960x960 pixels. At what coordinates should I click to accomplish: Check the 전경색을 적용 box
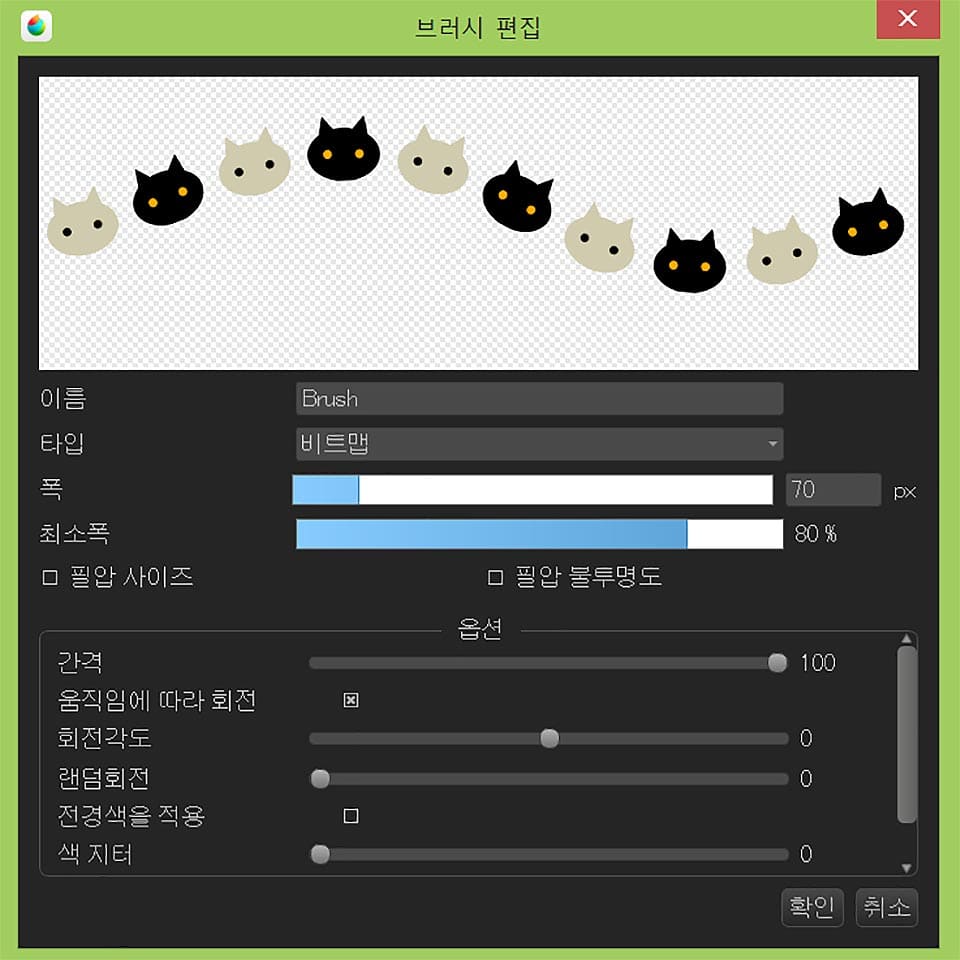click(351, 816)
